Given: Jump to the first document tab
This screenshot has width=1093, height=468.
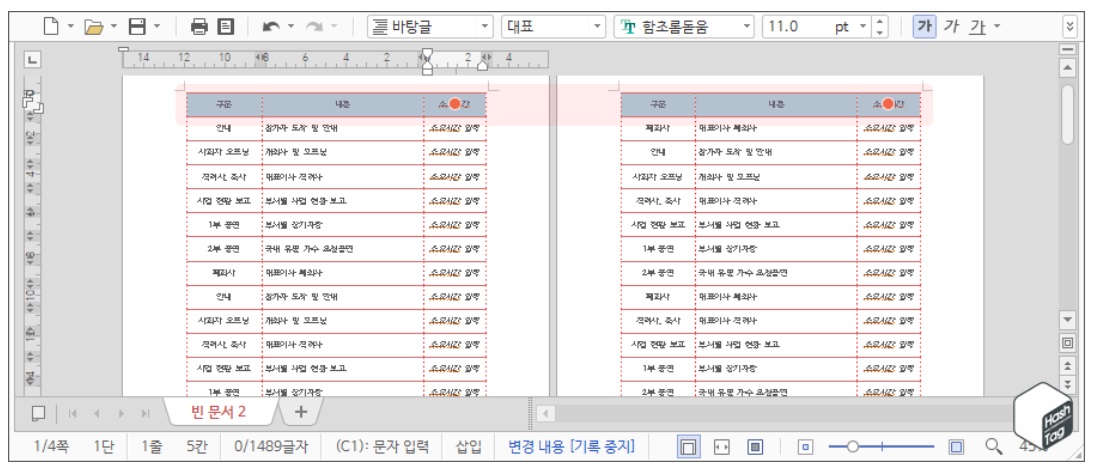Looking at the screenshot, I should 72,413.
